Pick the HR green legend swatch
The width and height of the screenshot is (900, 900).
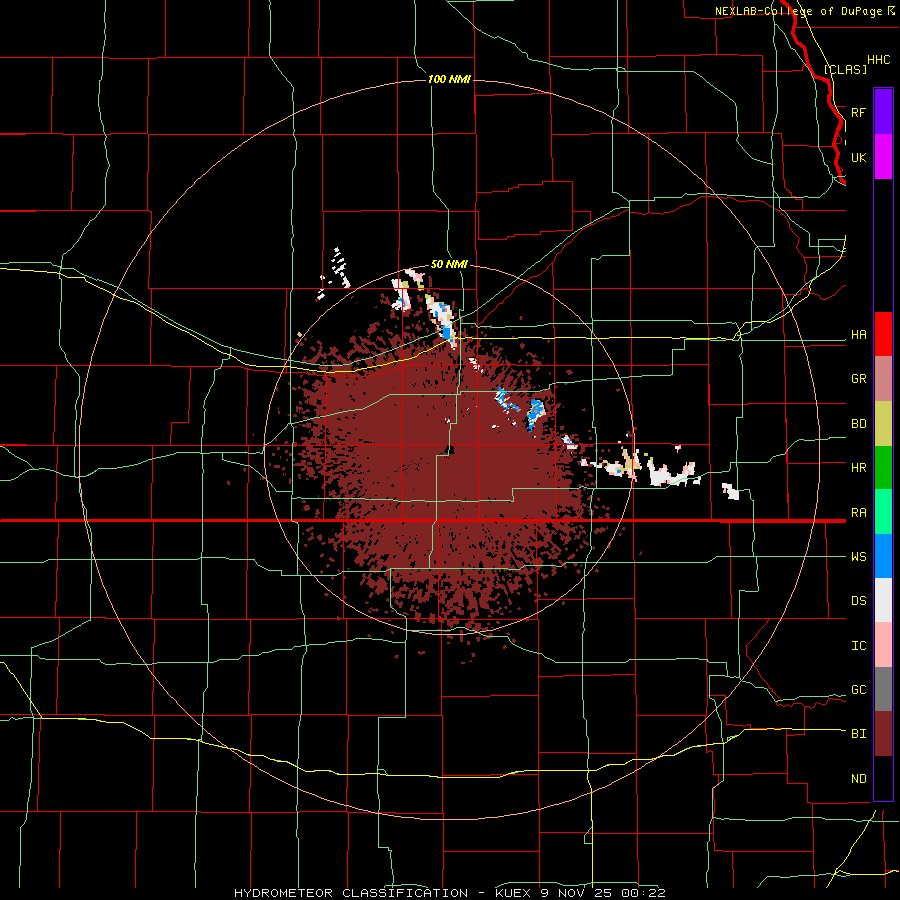(883, 468)
